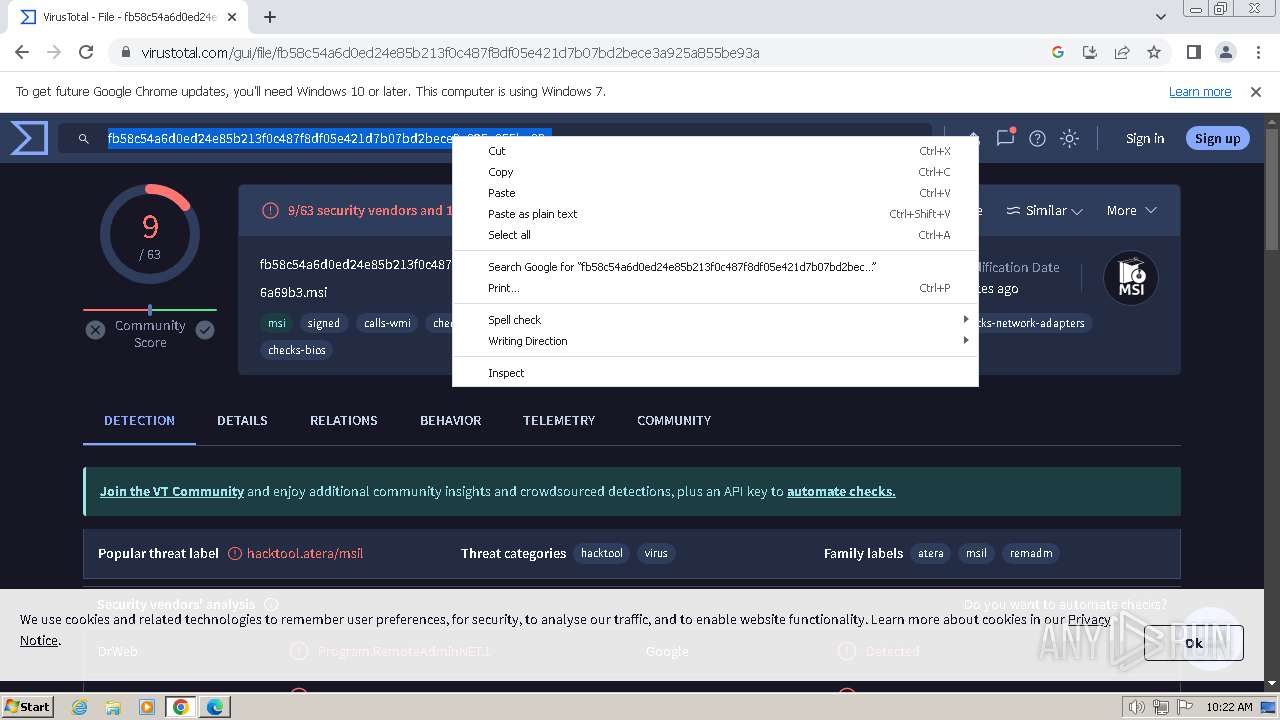The height and width of the screenshot is (720, 1280).
Task: Open the Chrome side panel icon
Action: point(1193,52)
